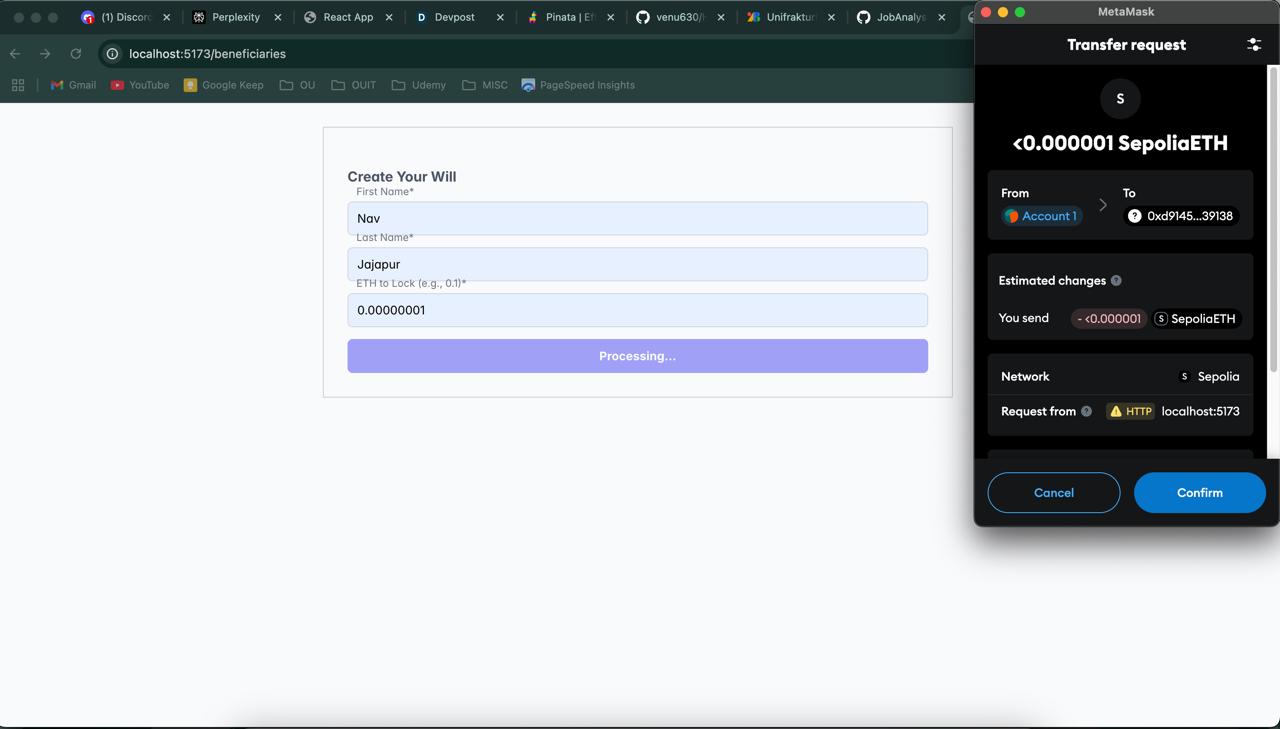This screenshot has height=729, width=1280.
Task: Click the Request from help icon
Action: point(1086,411)
